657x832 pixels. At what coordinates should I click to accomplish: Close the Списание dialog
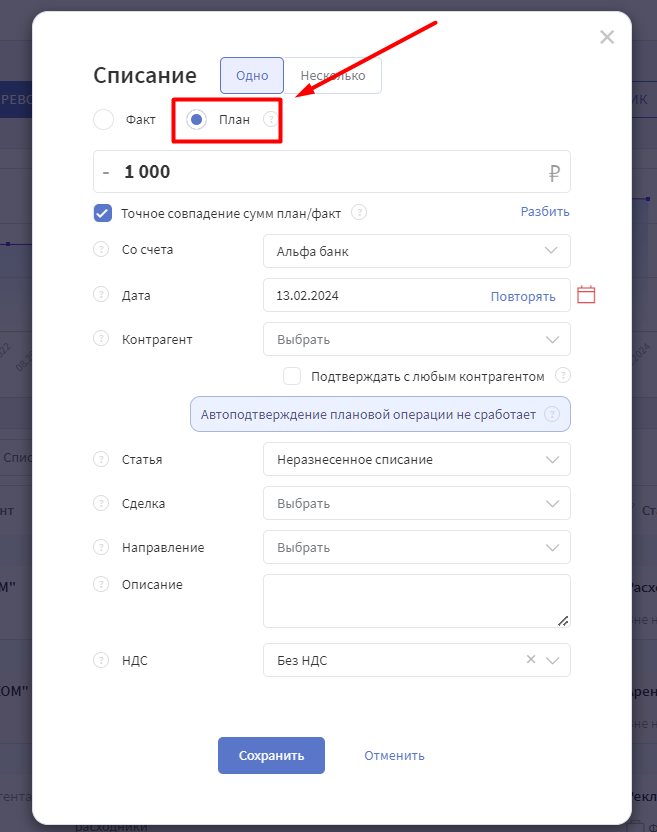607,37
